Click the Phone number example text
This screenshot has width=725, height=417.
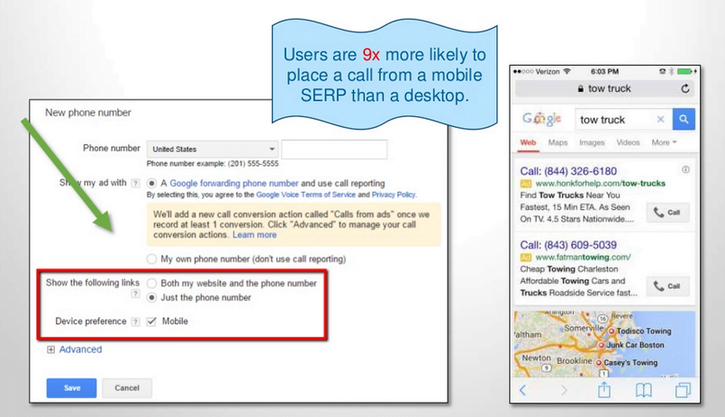pos(213,164)
